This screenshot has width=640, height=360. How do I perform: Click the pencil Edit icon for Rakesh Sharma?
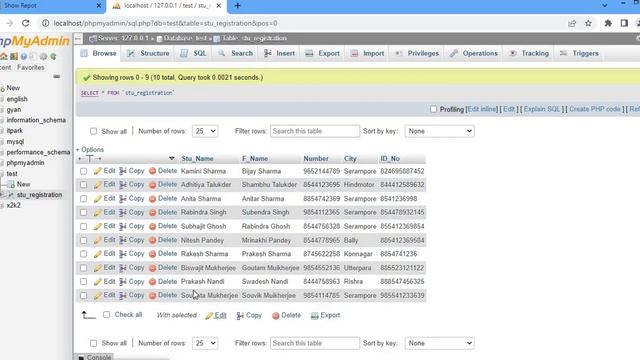[x=98, y=254]
